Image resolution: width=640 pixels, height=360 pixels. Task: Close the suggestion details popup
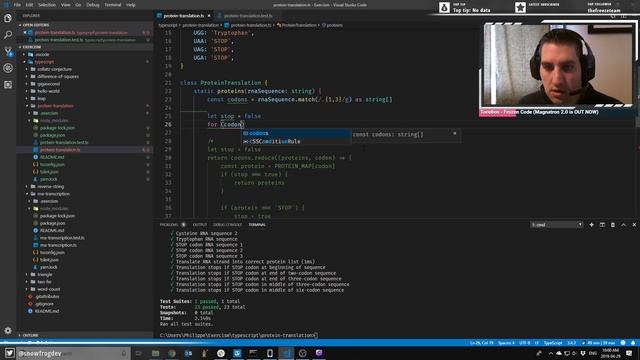[x=455, y=133]
